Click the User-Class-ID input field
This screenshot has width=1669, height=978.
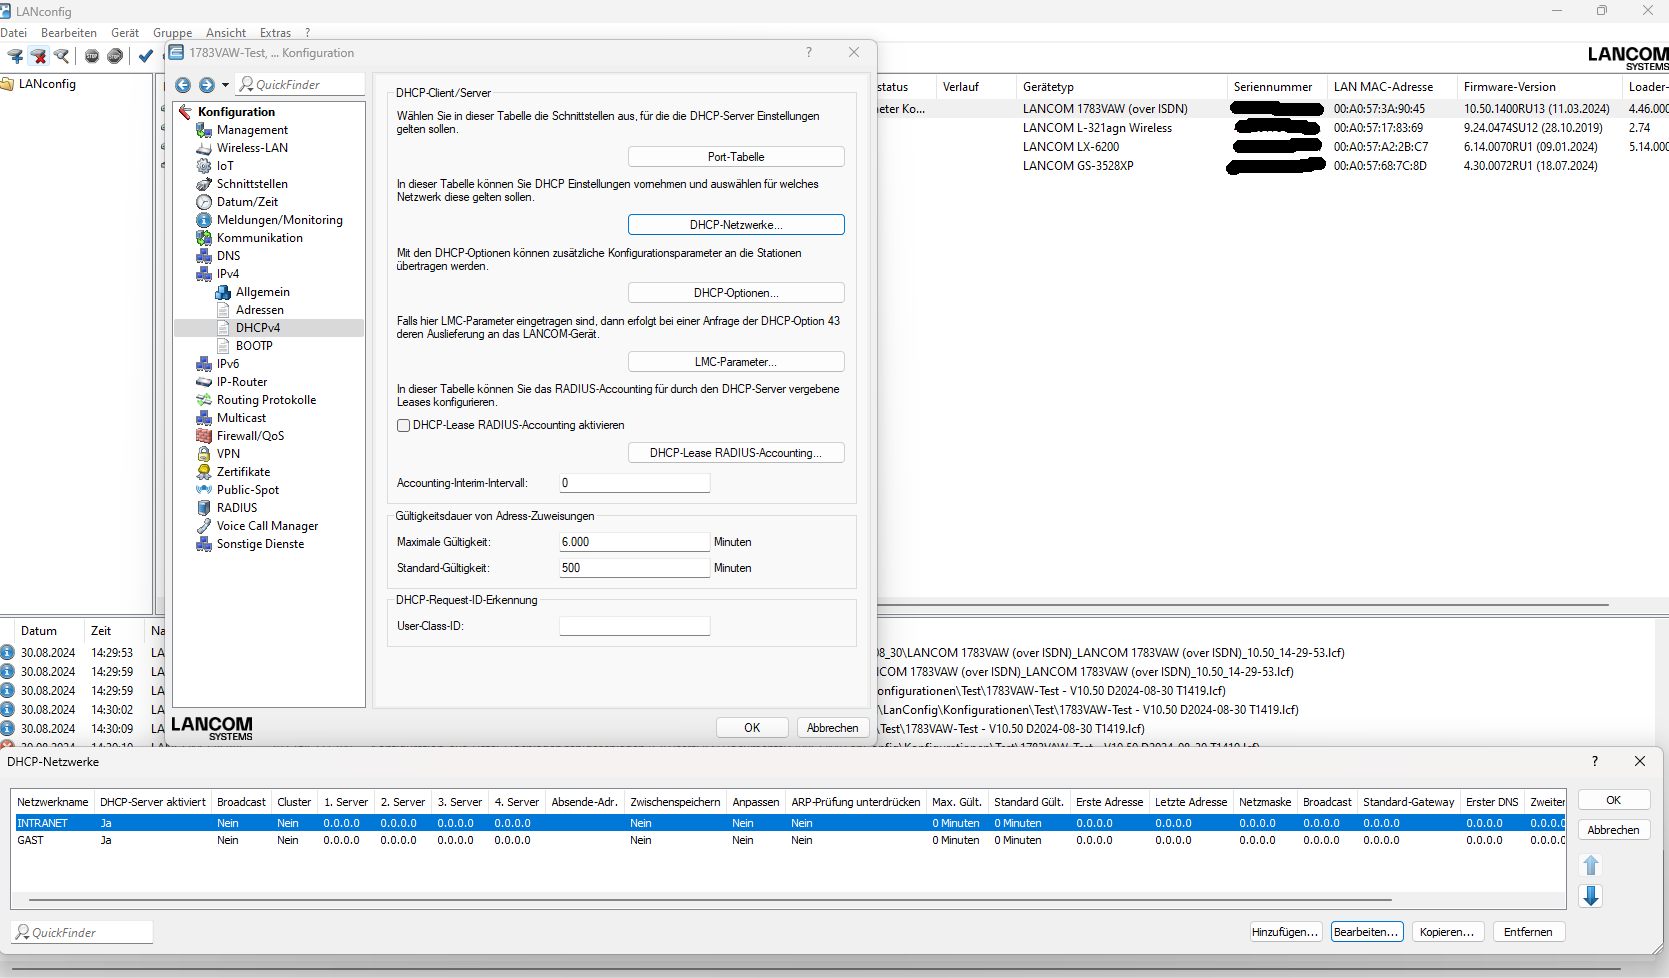(634, 626)
